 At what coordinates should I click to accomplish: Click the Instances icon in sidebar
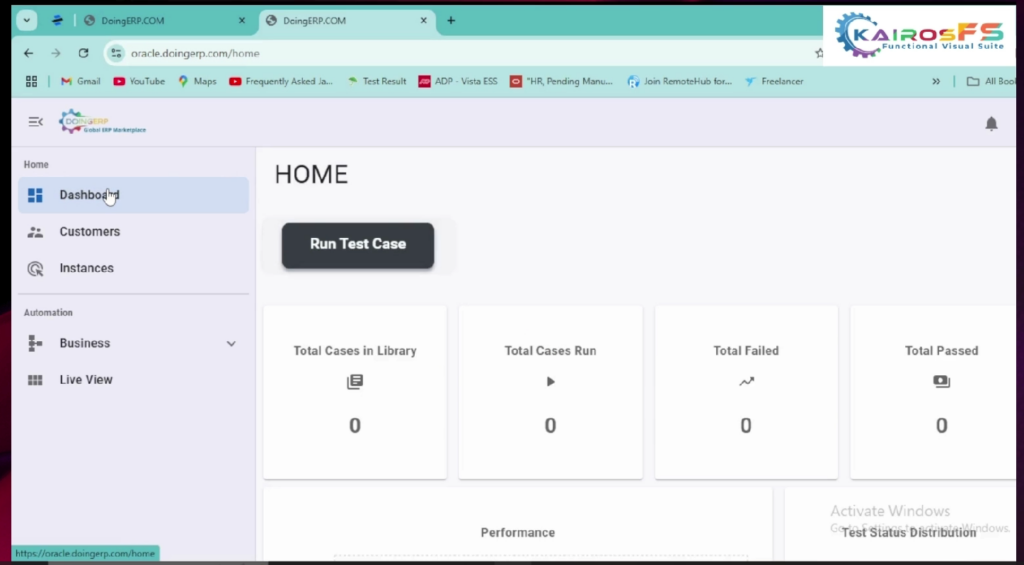coord(35,269)
